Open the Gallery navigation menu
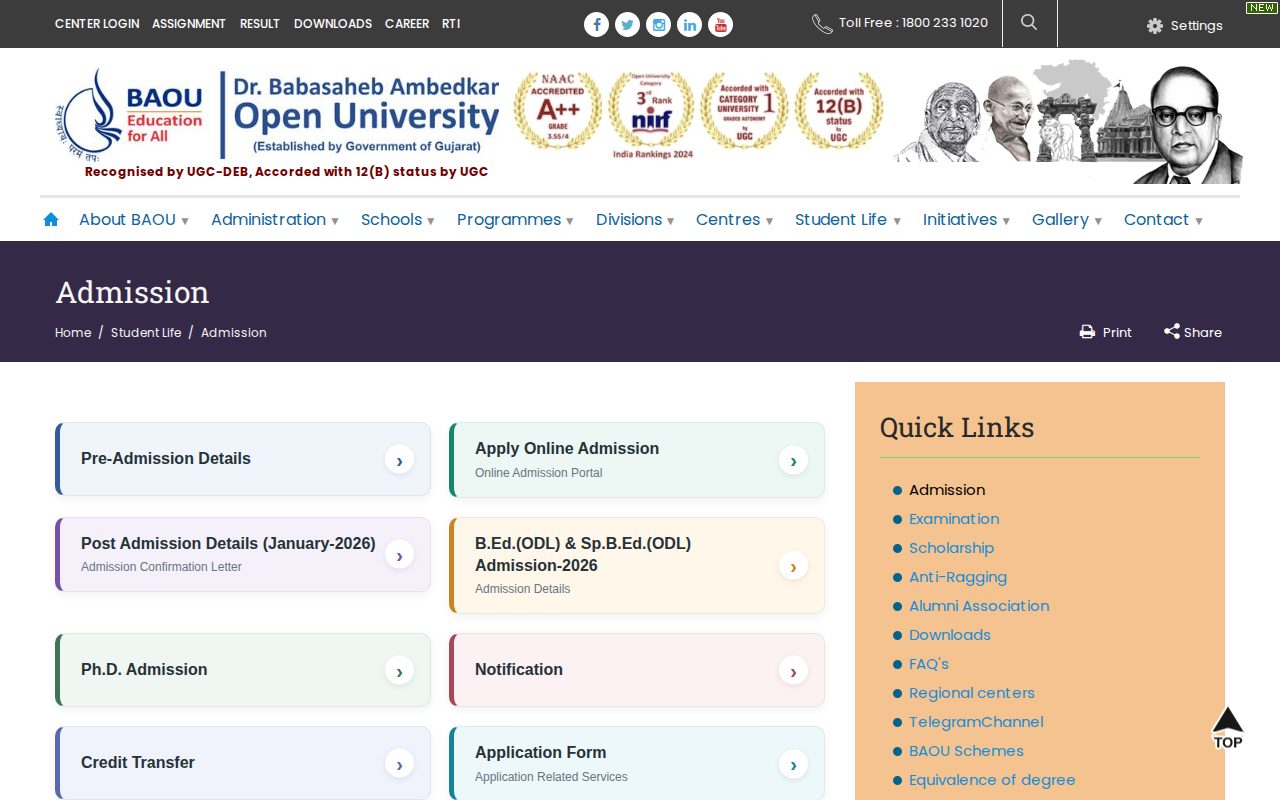Viewport: 1280px width, 800px height. (x=1067, y=219)
